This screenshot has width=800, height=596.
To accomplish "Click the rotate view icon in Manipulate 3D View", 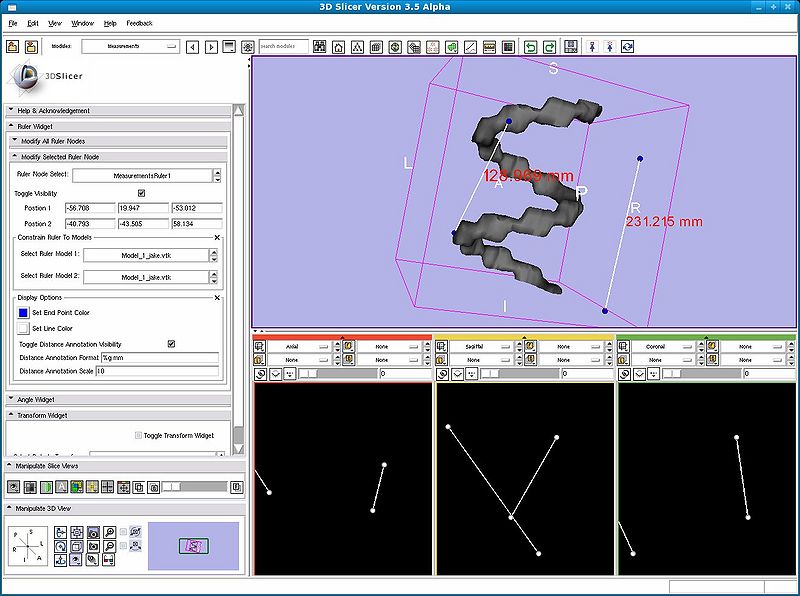I will tap(60, 546).
